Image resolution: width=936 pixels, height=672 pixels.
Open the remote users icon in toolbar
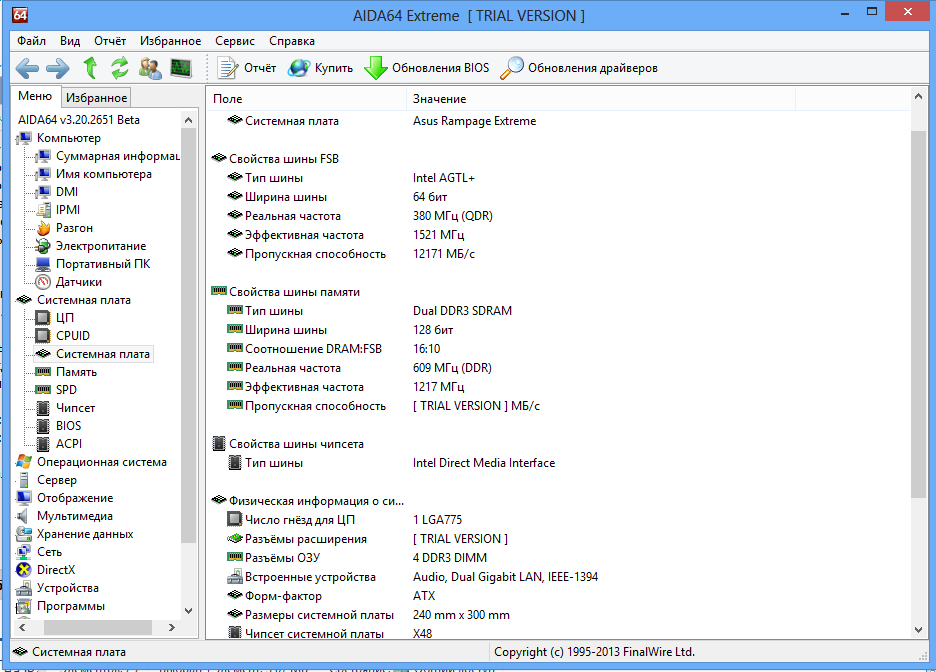(x=150, y=68)
